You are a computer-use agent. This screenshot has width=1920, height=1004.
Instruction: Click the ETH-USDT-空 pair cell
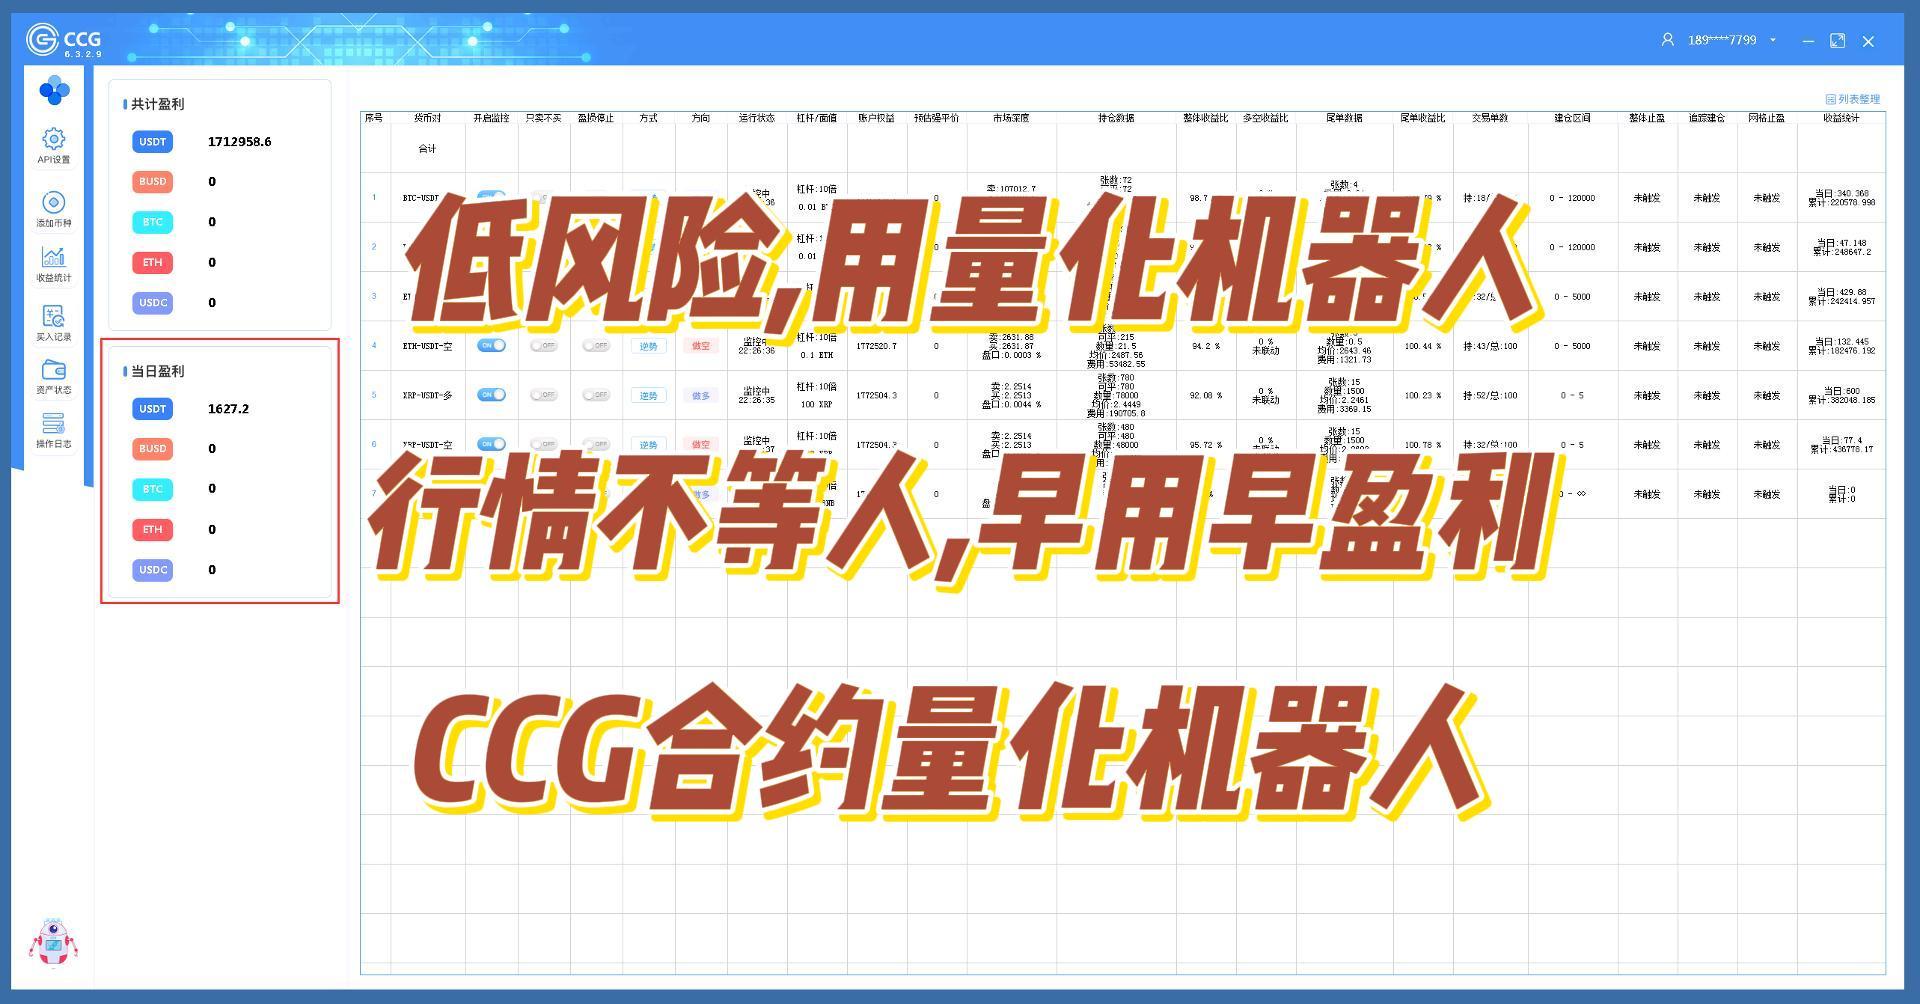coord(427,346)
